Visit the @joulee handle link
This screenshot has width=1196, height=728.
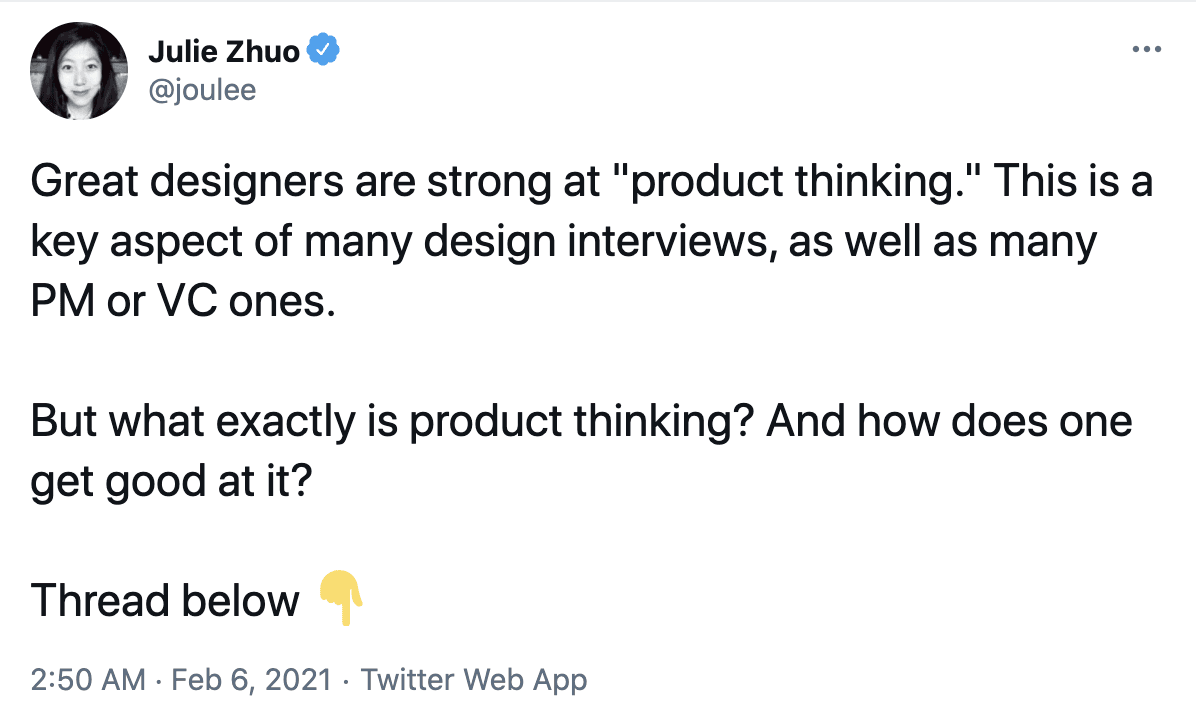[x=202, y=90]
